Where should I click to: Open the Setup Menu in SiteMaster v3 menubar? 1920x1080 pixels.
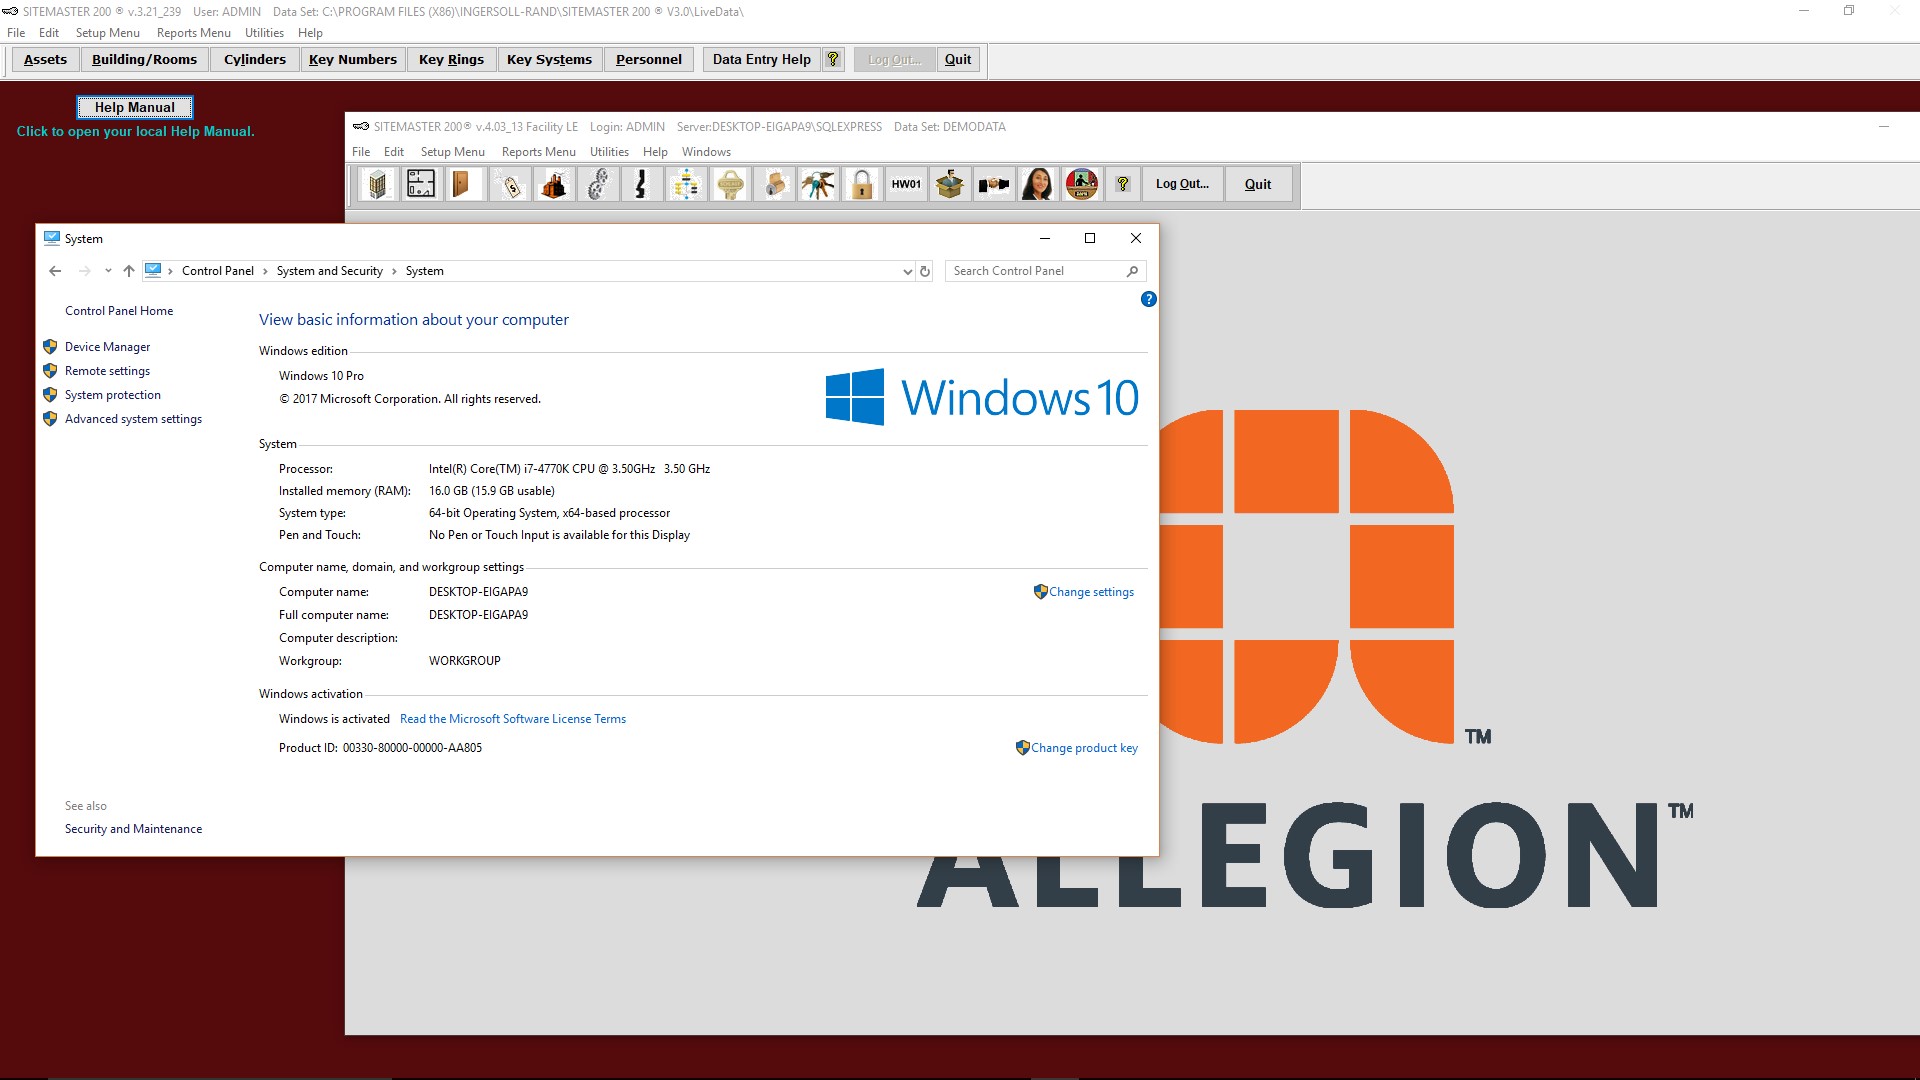108,33
